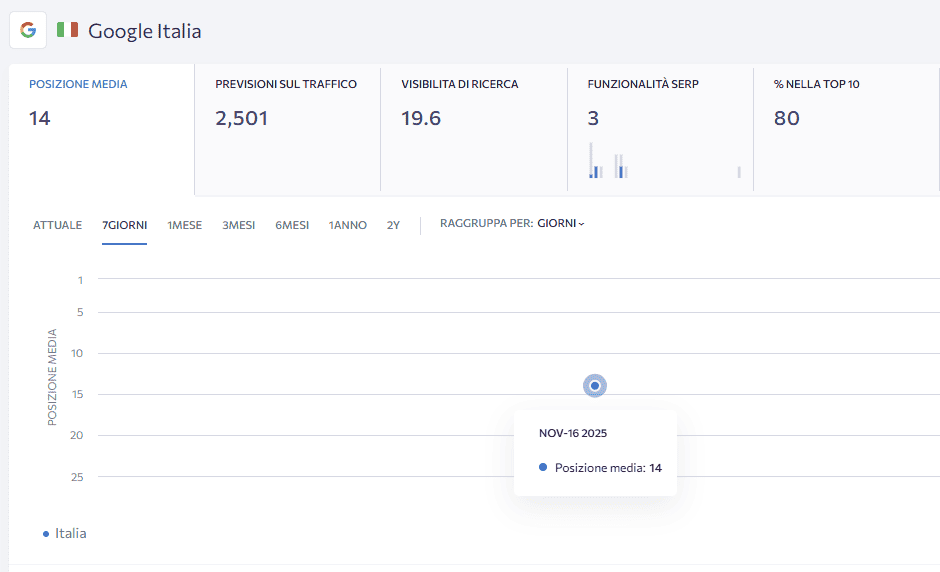Click the NOV-16 2025 tooltip date
The image size is (940, 572).
tap(573, 433)
